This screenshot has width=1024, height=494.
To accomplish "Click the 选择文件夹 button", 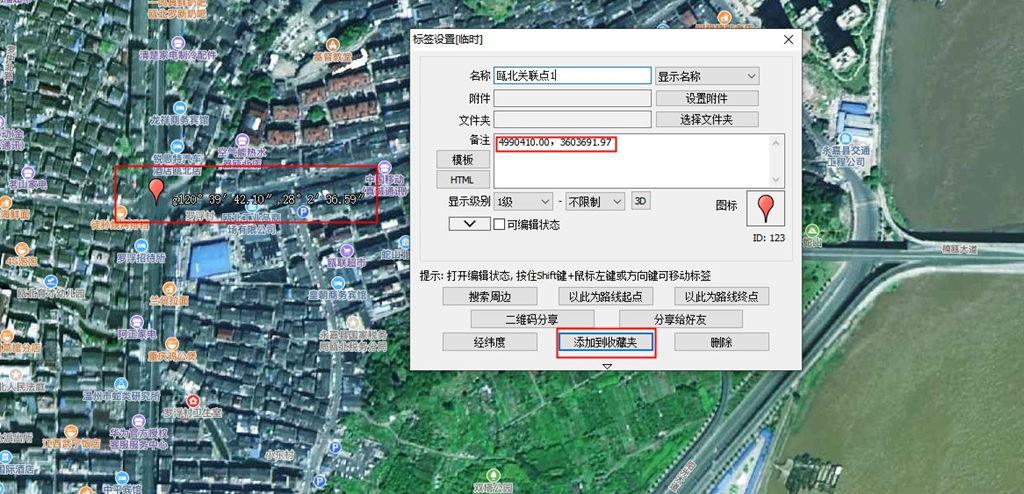I will 707,120.
